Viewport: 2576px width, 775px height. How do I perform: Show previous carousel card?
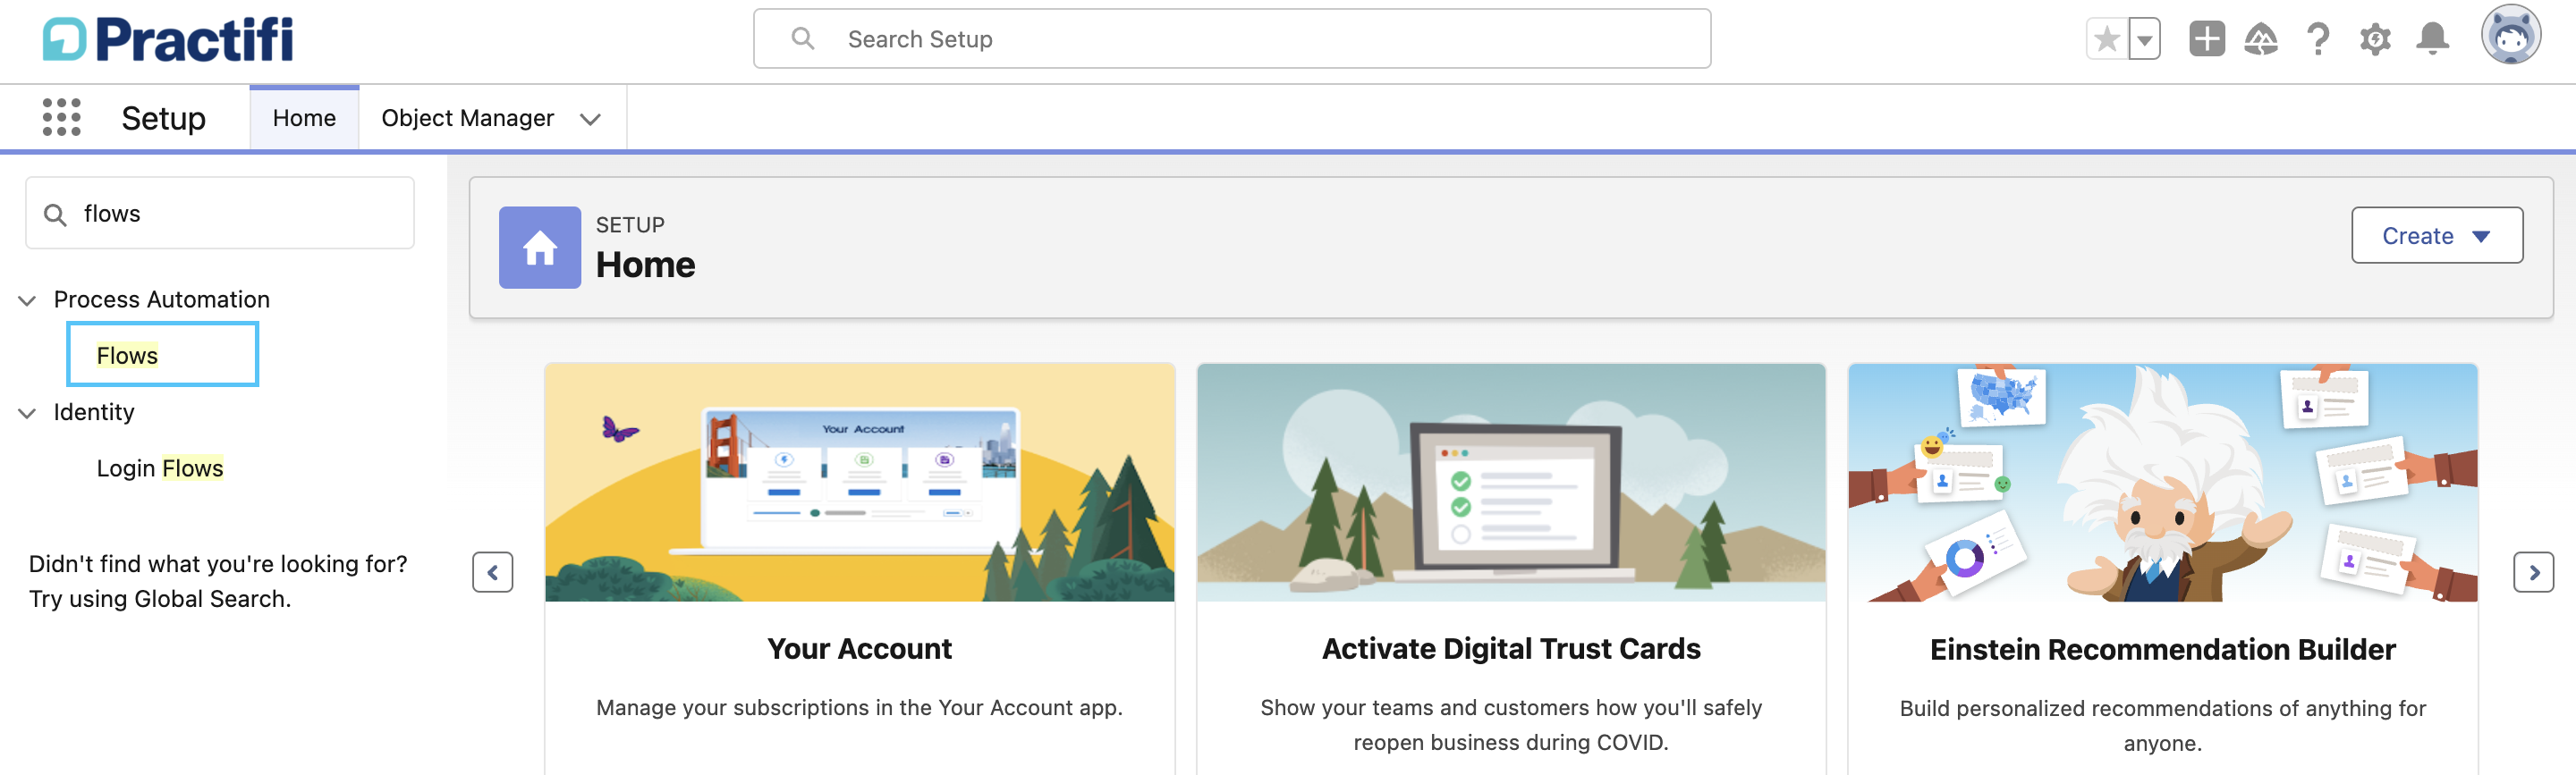click(492, 572)
